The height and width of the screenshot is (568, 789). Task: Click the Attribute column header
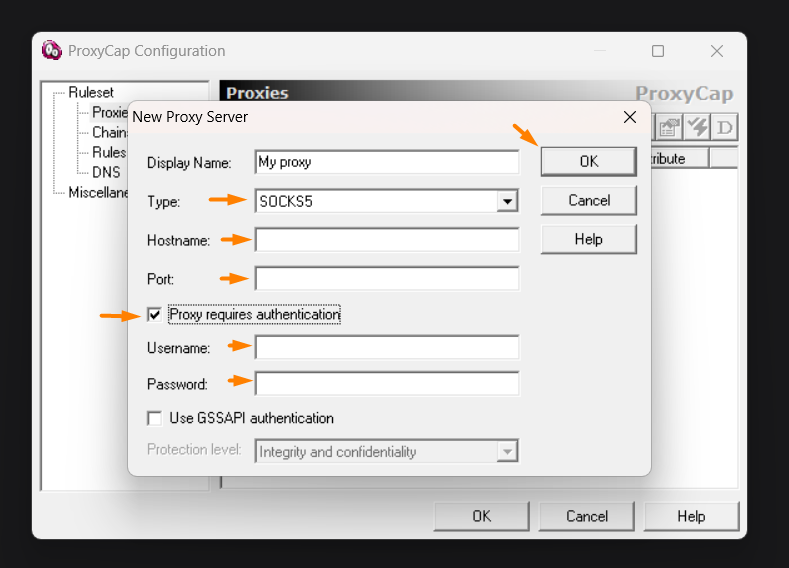click(679, 158)
